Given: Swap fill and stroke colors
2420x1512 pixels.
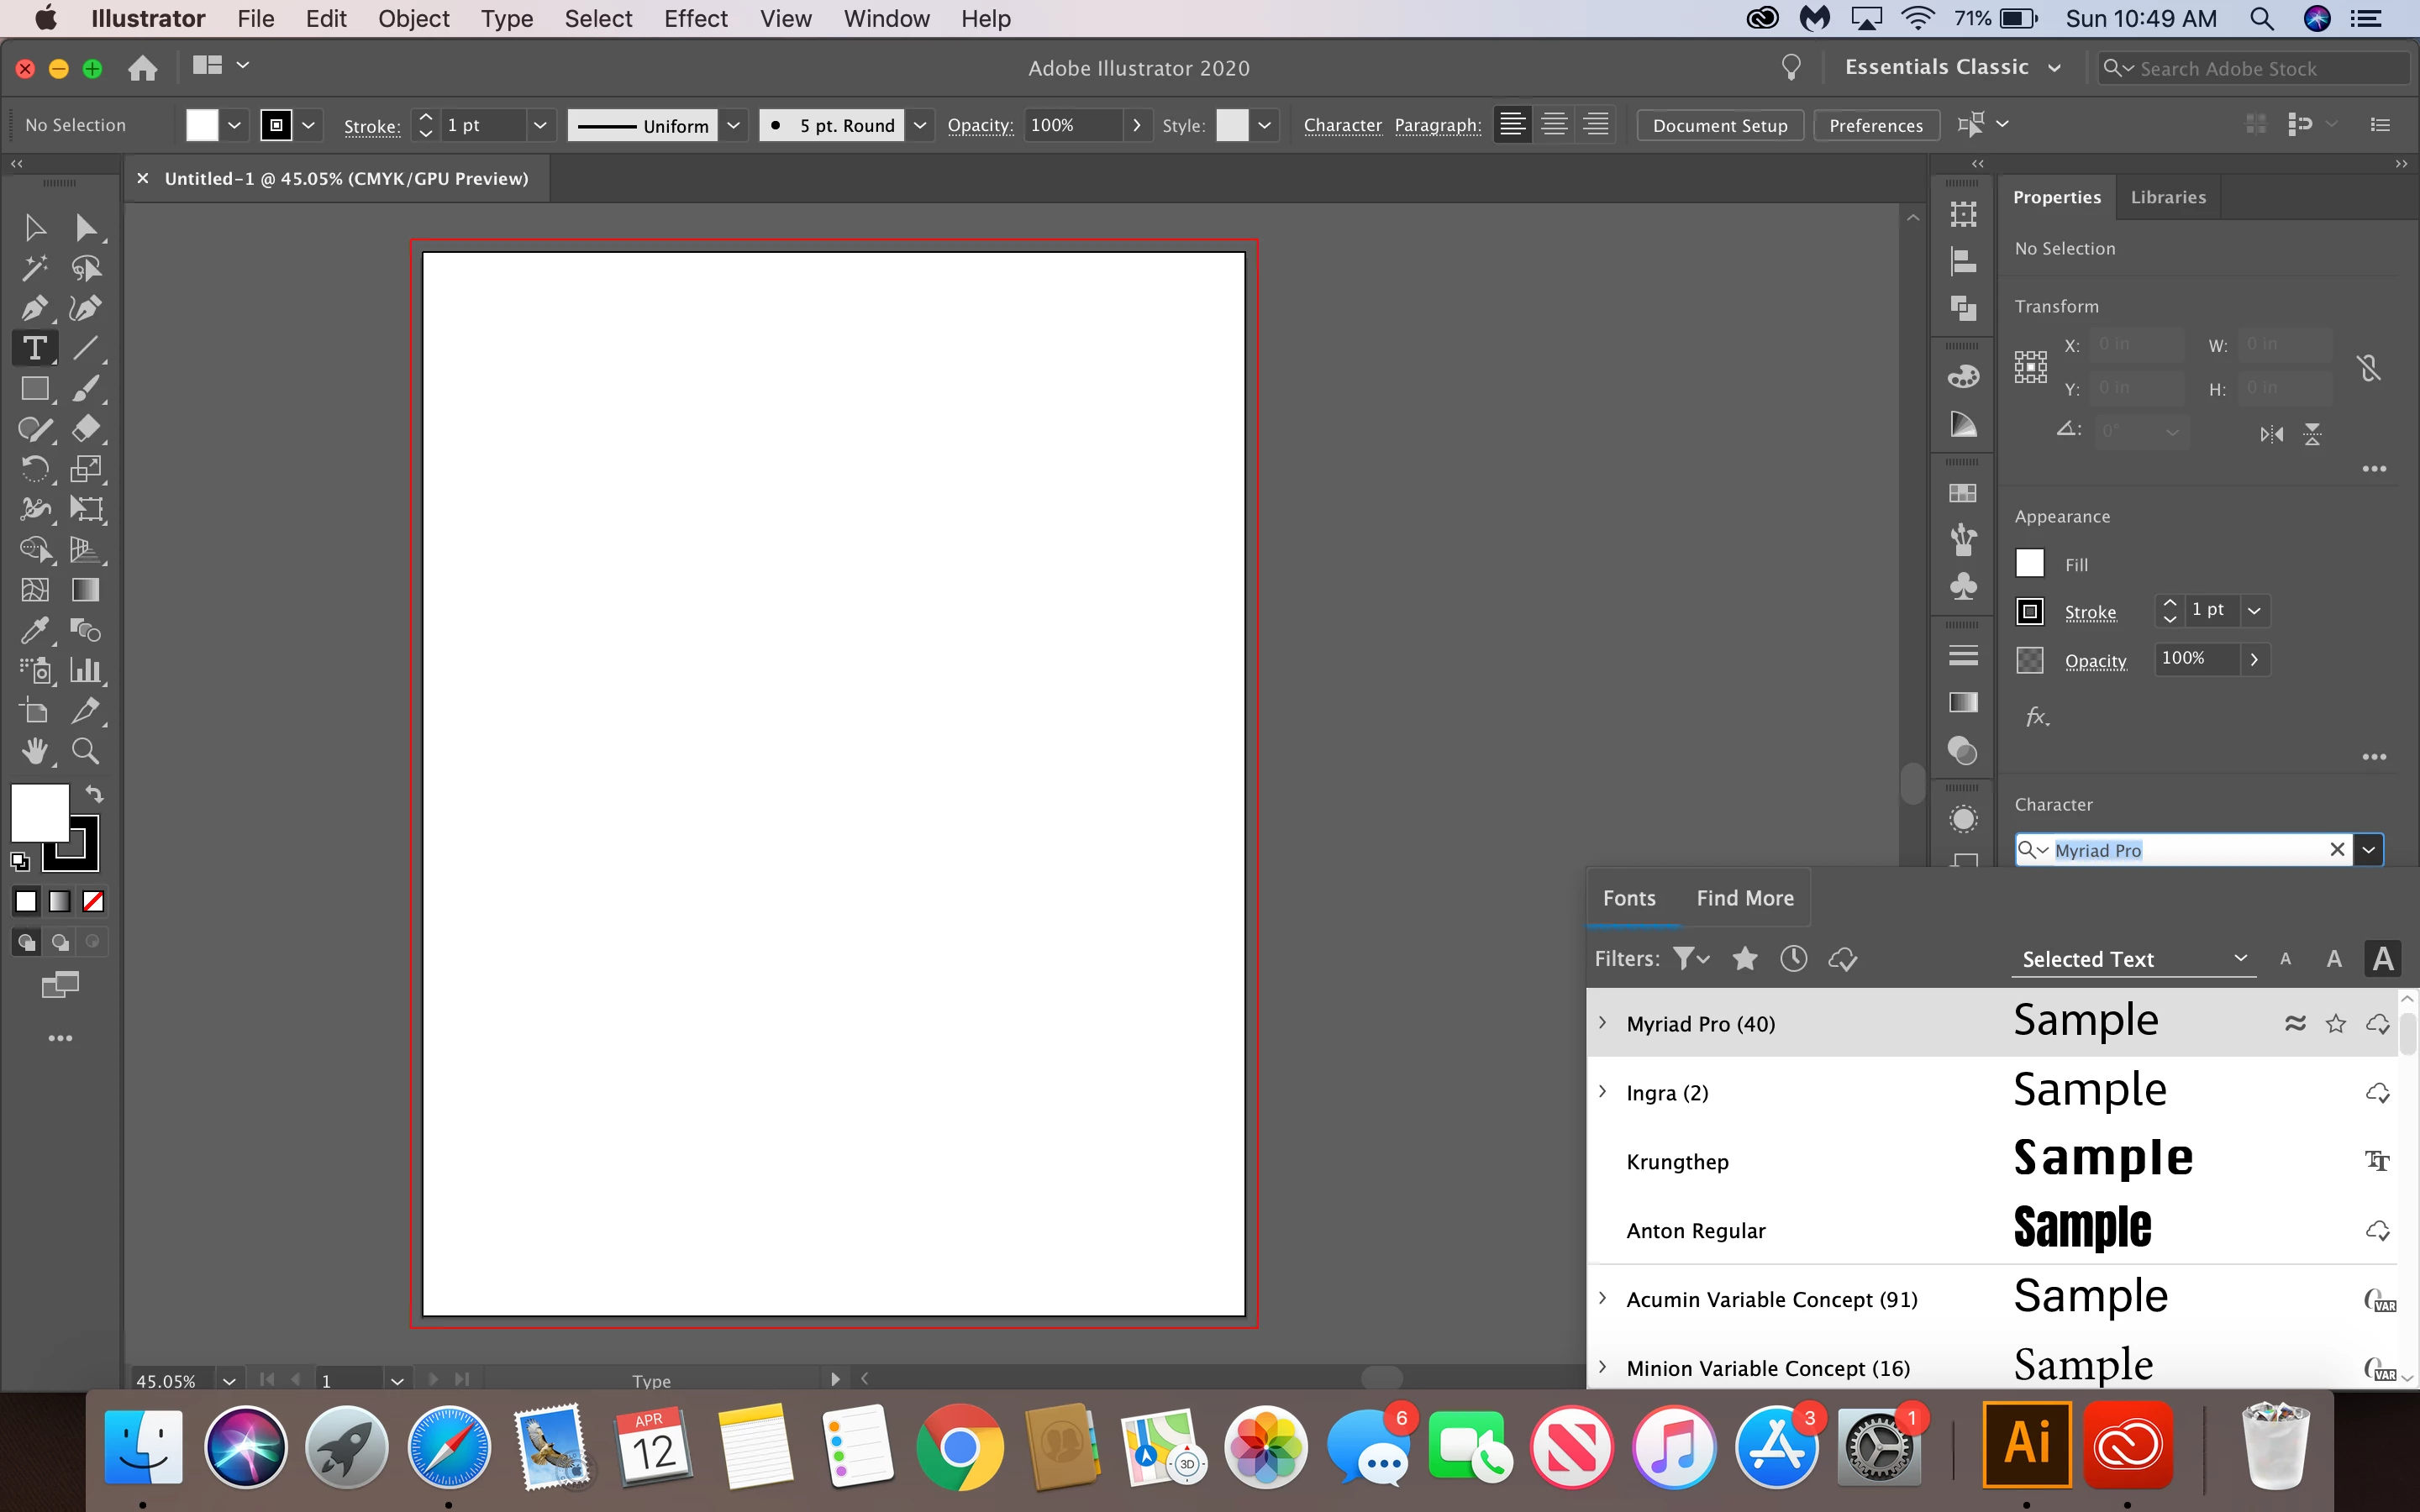Looking at the screenshot, I should coord(94,794).
